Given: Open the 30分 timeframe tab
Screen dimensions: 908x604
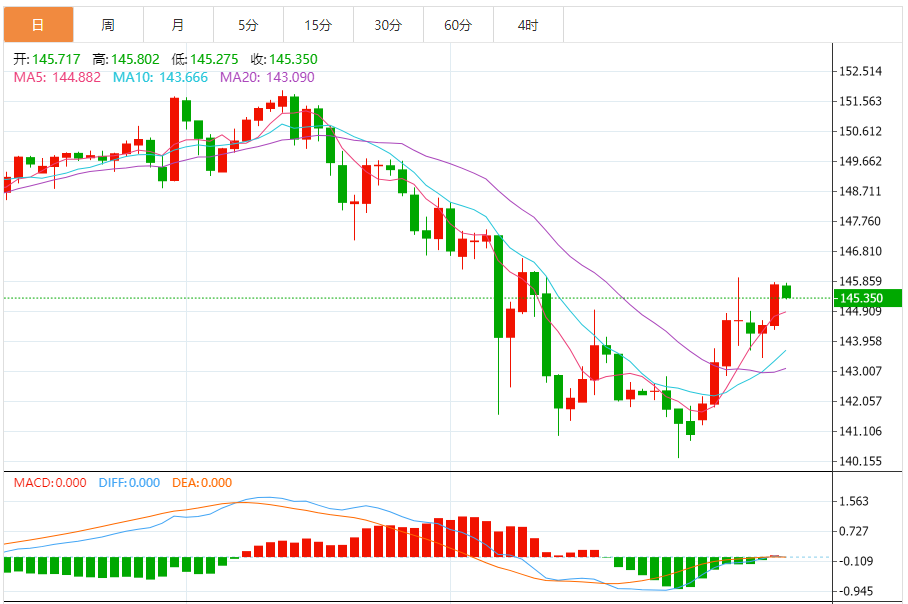Looking at the screenshot, I should click(389, 25).
